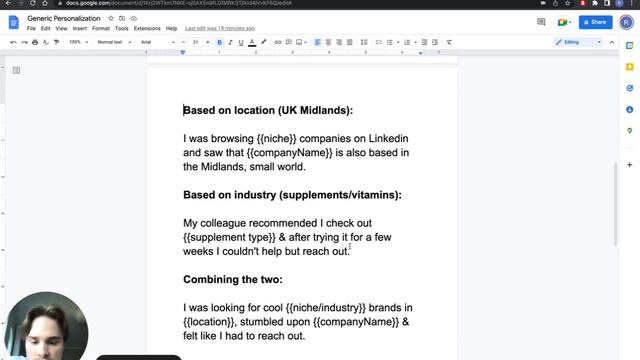Reload the page in the browser
This screenshot has height=360, width=640.
(33, 3)
